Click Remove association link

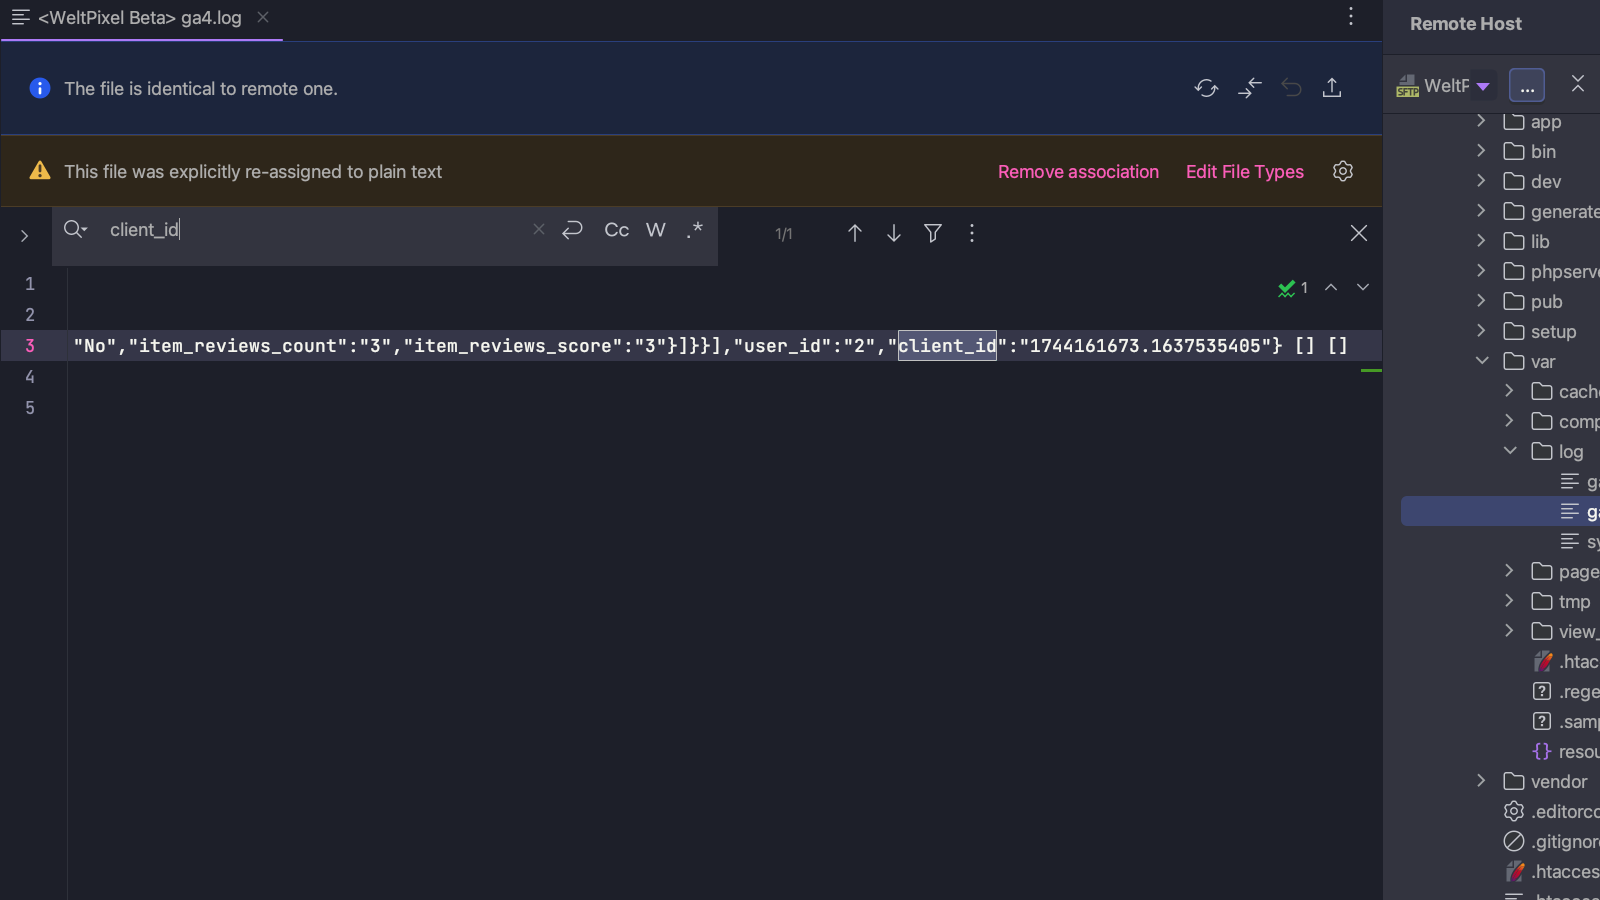tap(1078, 171)
